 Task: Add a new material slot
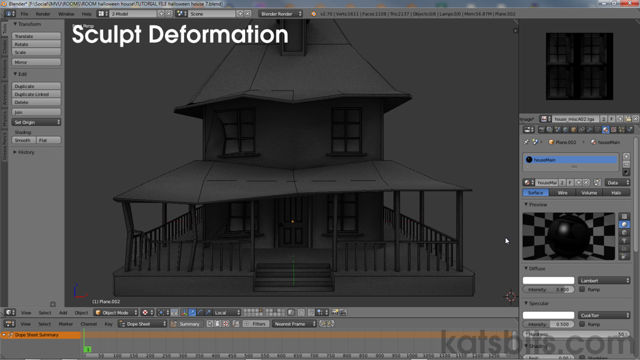[x=626, y=156]
